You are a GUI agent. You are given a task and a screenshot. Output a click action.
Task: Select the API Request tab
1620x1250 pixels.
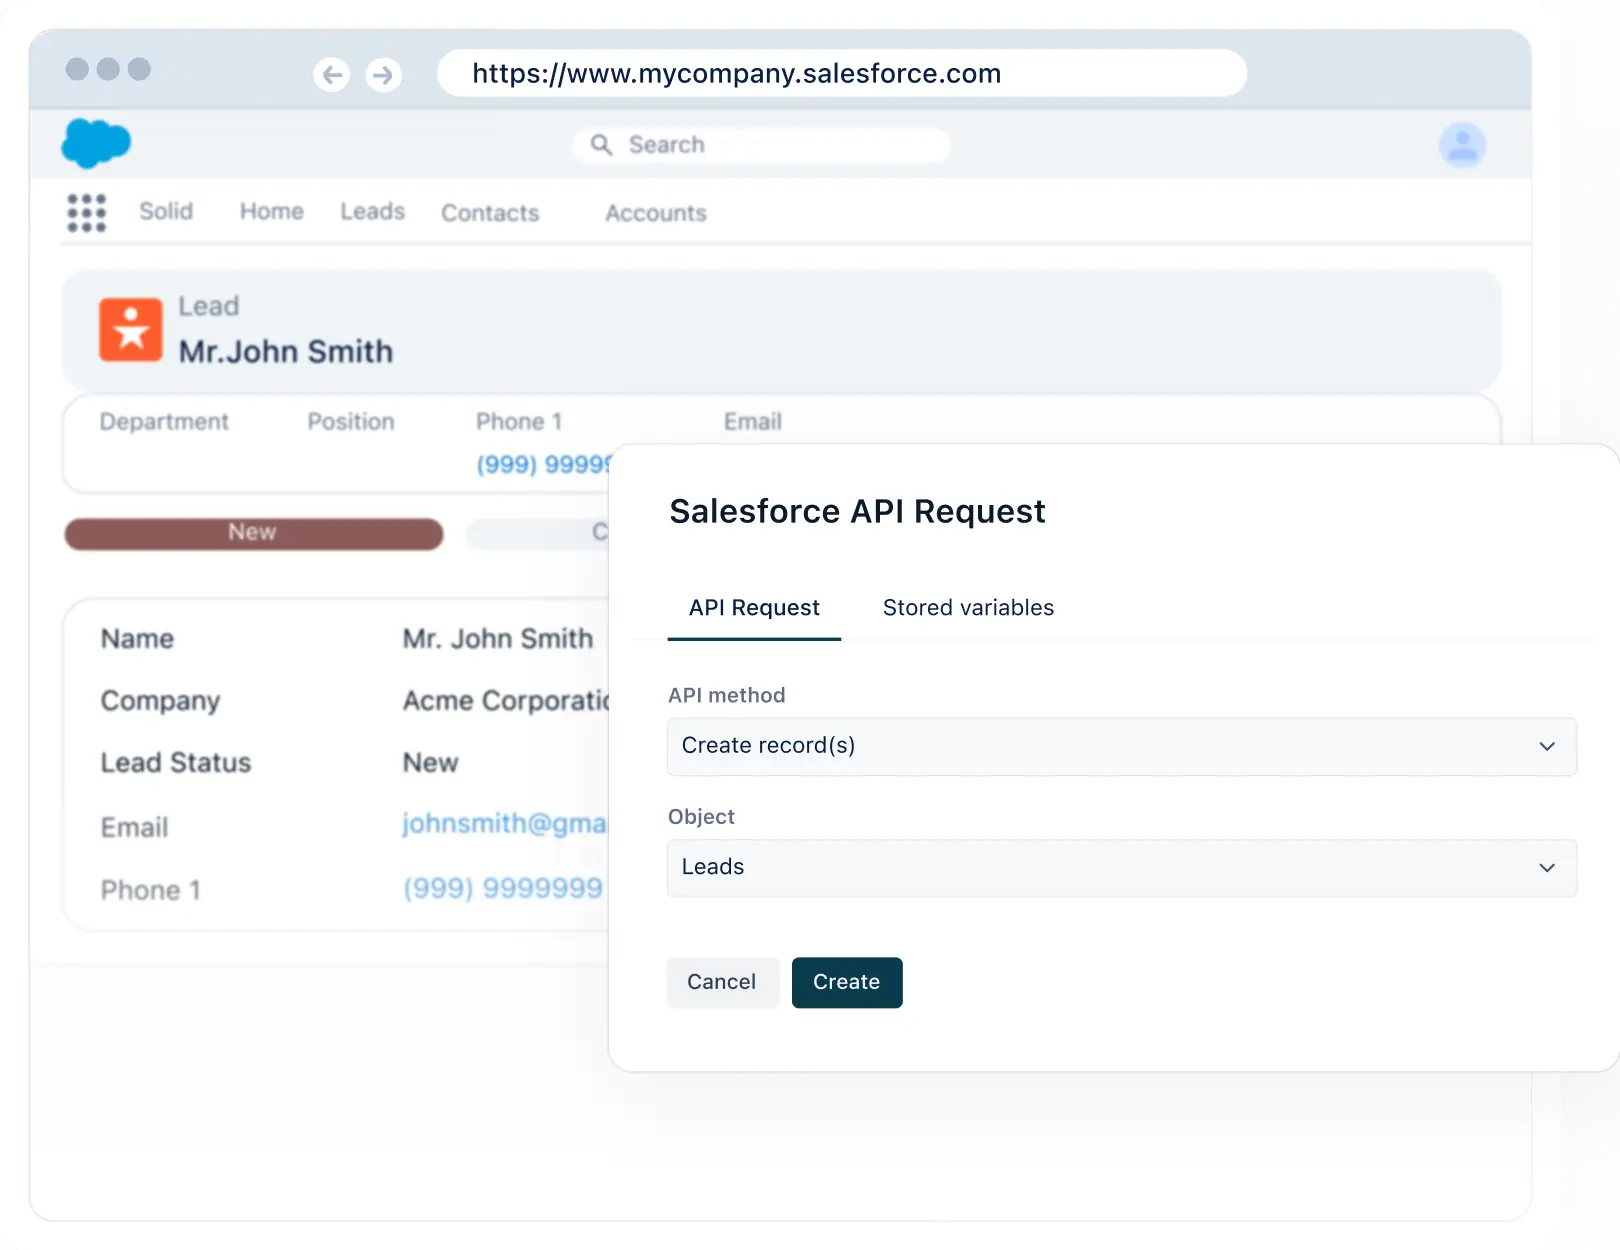click(x=753, y=607)
